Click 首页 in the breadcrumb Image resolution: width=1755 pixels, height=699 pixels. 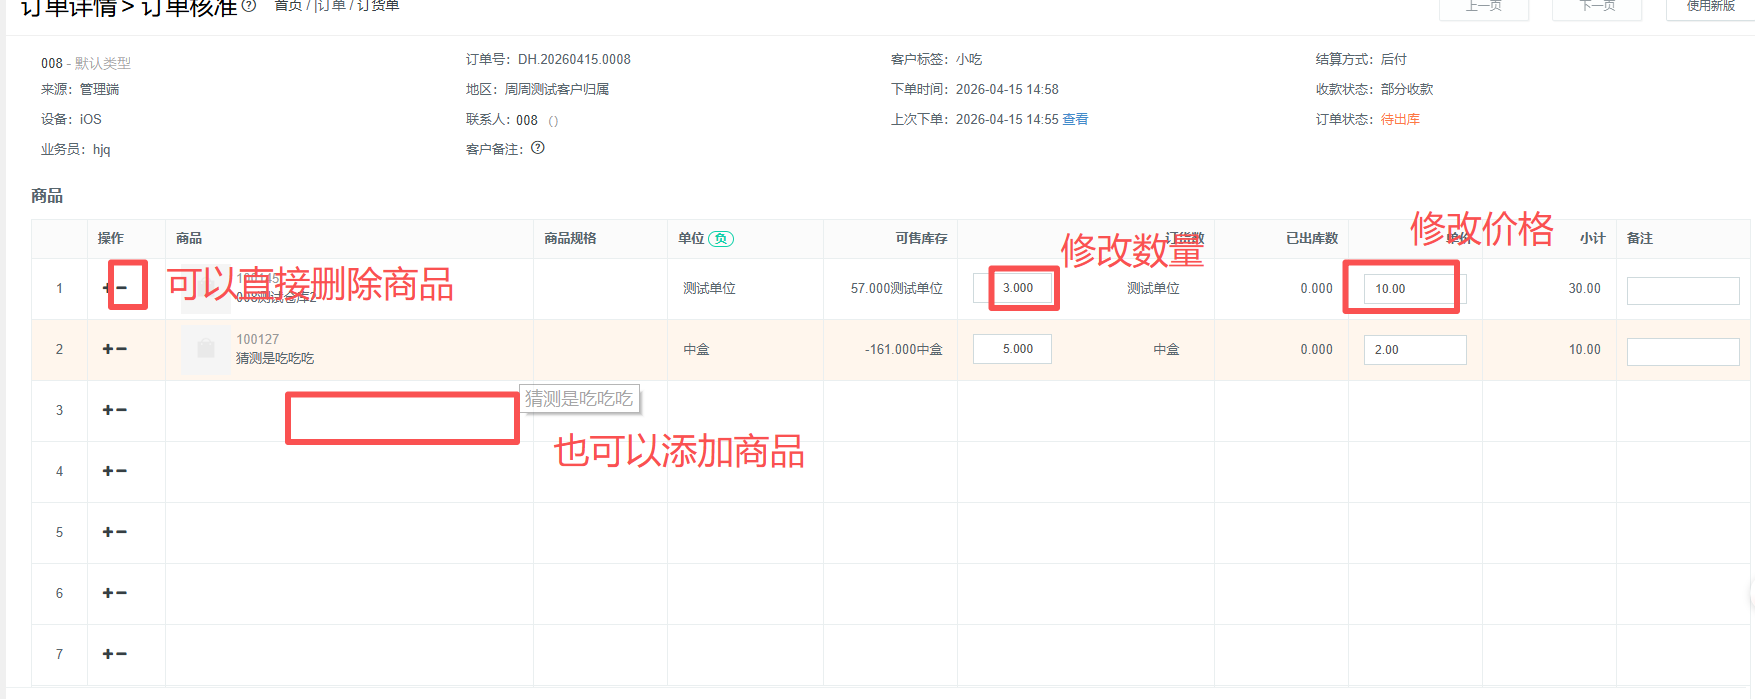pos(288,6)
